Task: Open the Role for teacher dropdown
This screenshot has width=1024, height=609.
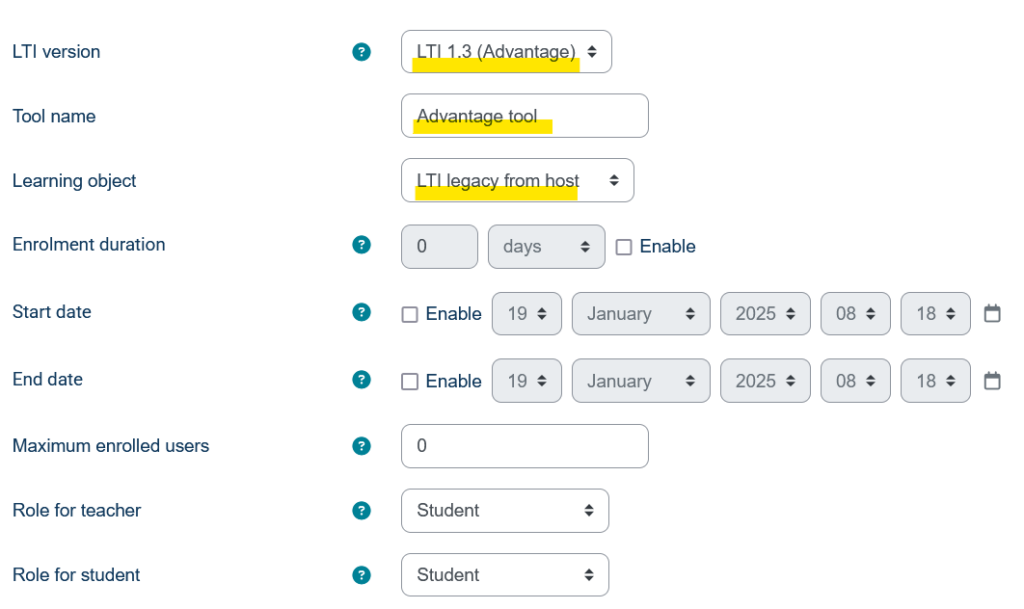Action: pyautogui.click(x=505, y=511)
